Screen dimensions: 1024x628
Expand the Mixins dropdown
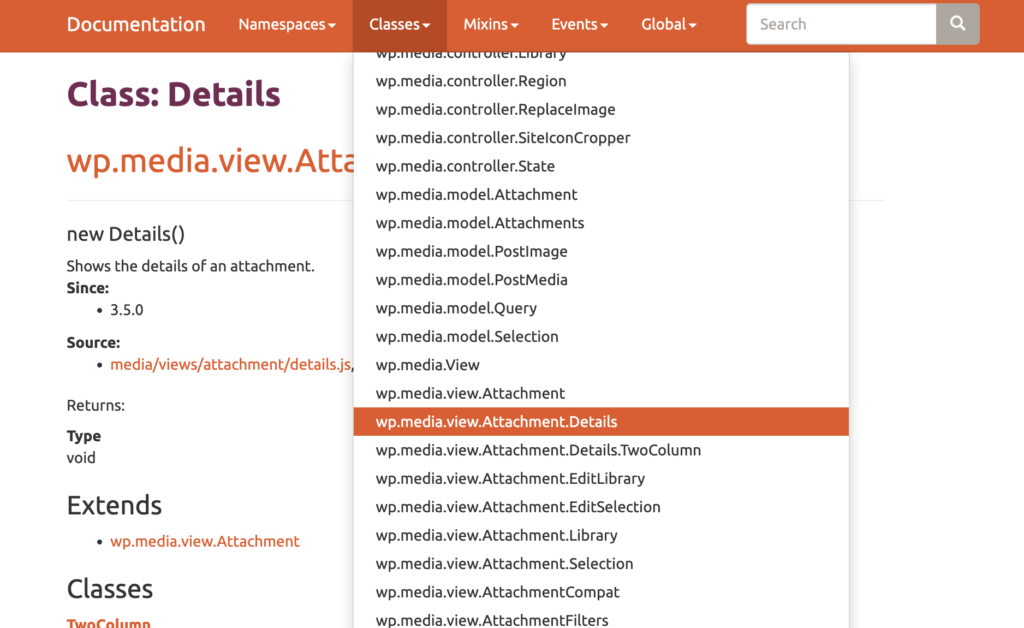pos(491,24)
